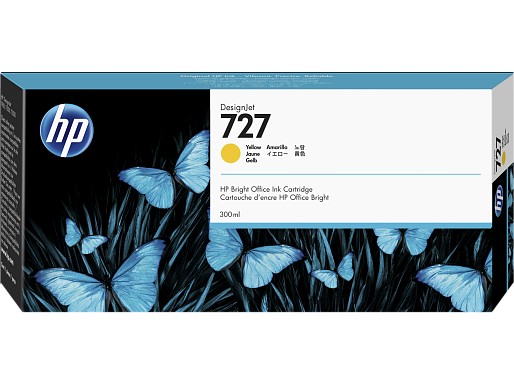This screenshot has height=386, width=514.
Task: Click the 'Gelb' color name
Action: 251,160
